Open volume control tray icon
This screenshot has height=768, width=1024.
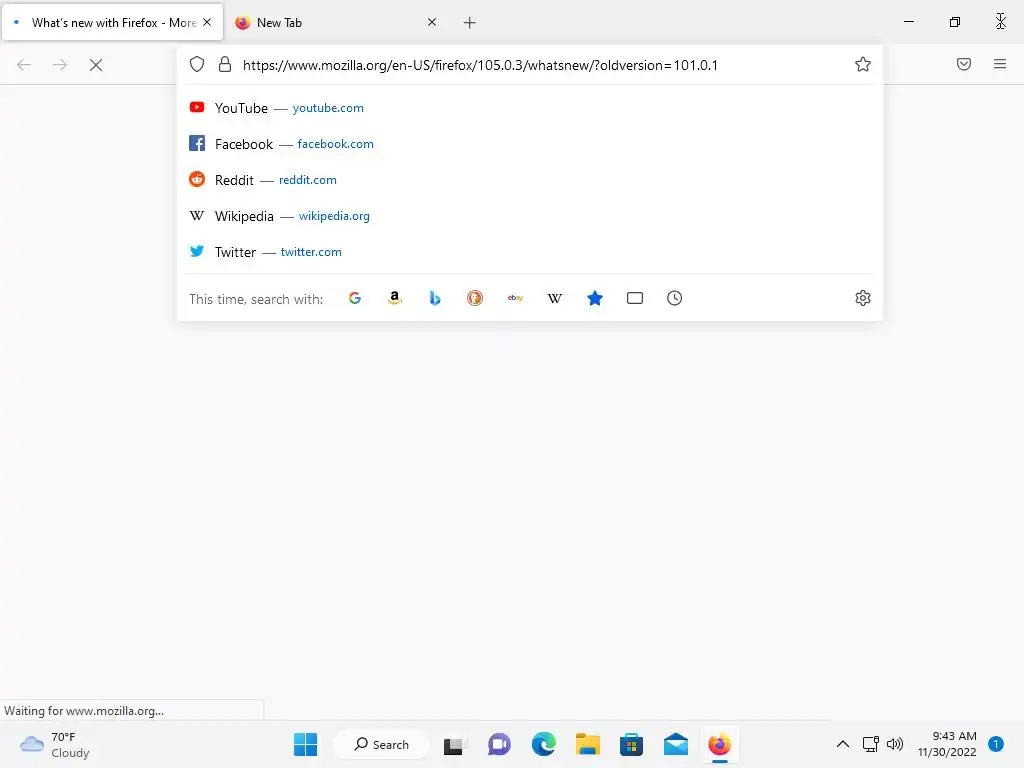coord(895,744)
